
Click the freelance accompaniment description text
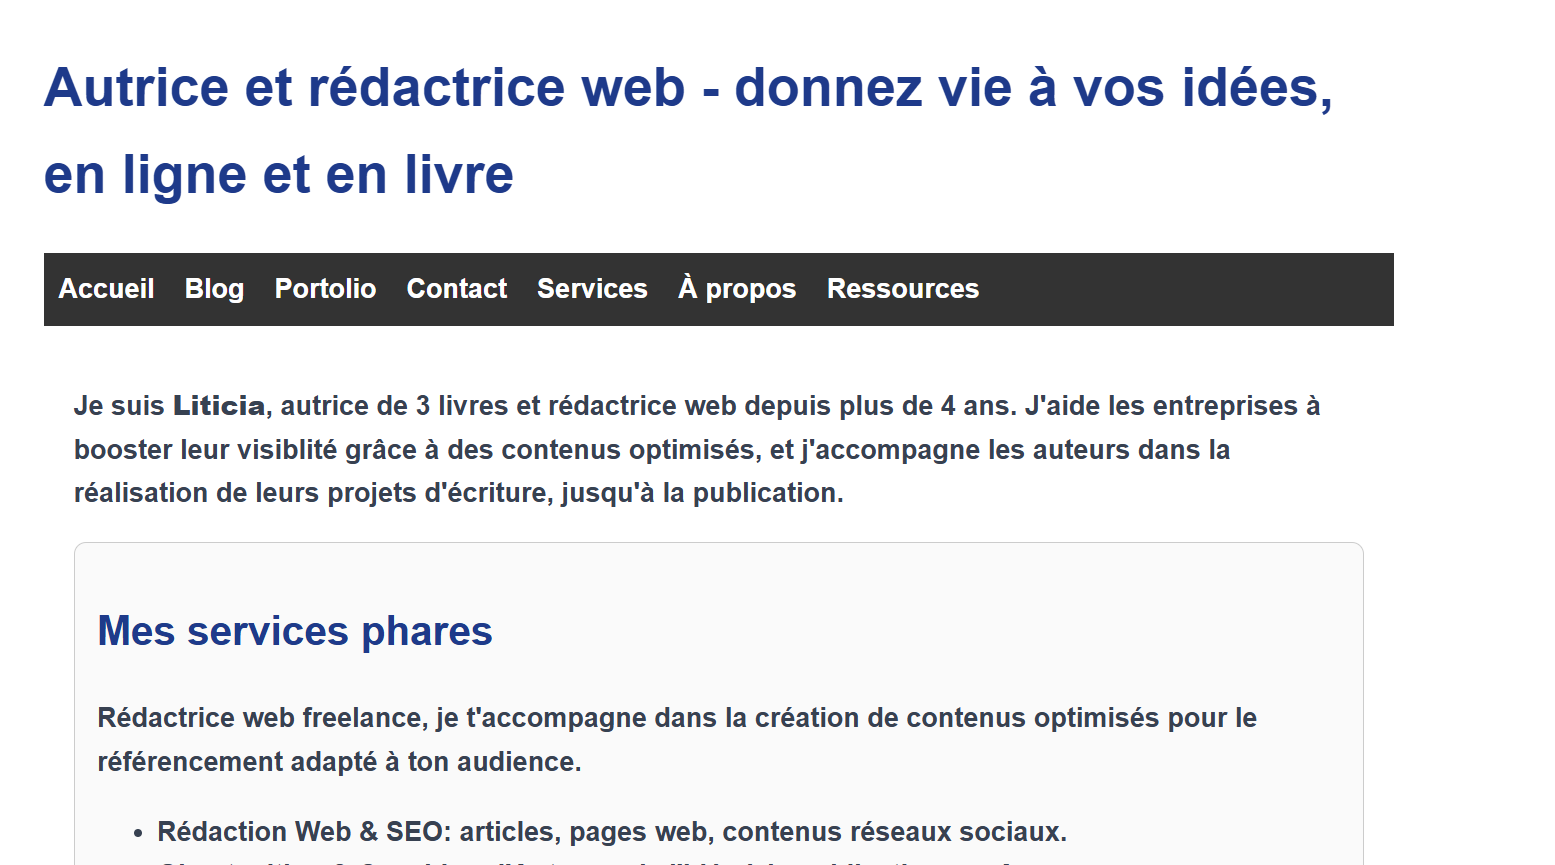point(676,739)
